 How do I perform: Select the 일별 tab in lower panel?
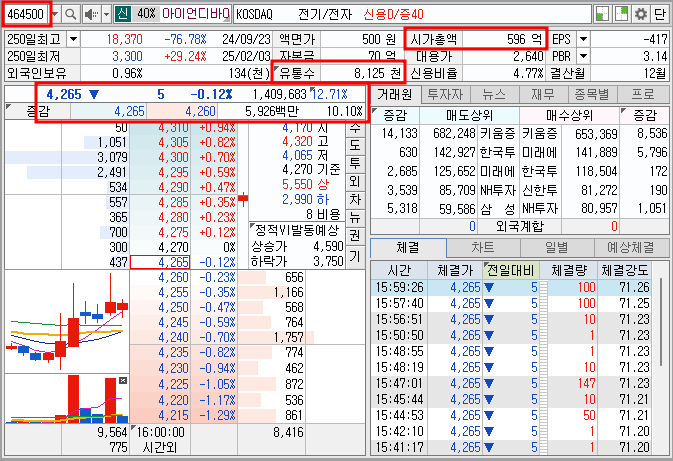tap(557, 248)
